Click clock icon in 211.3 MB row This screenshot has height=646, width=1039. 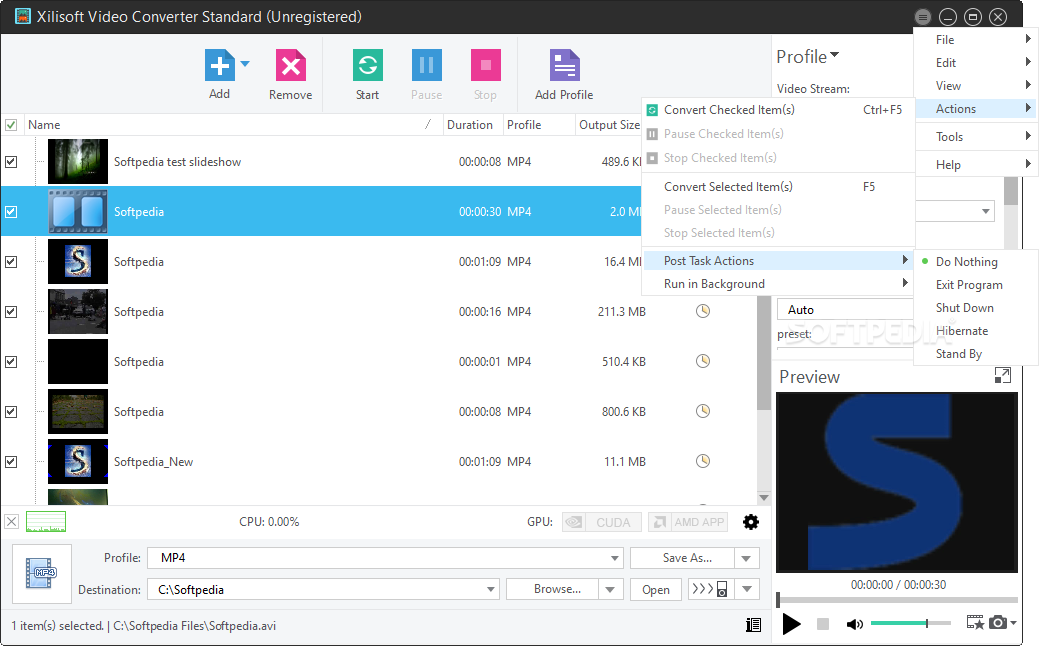click(703, 311)
